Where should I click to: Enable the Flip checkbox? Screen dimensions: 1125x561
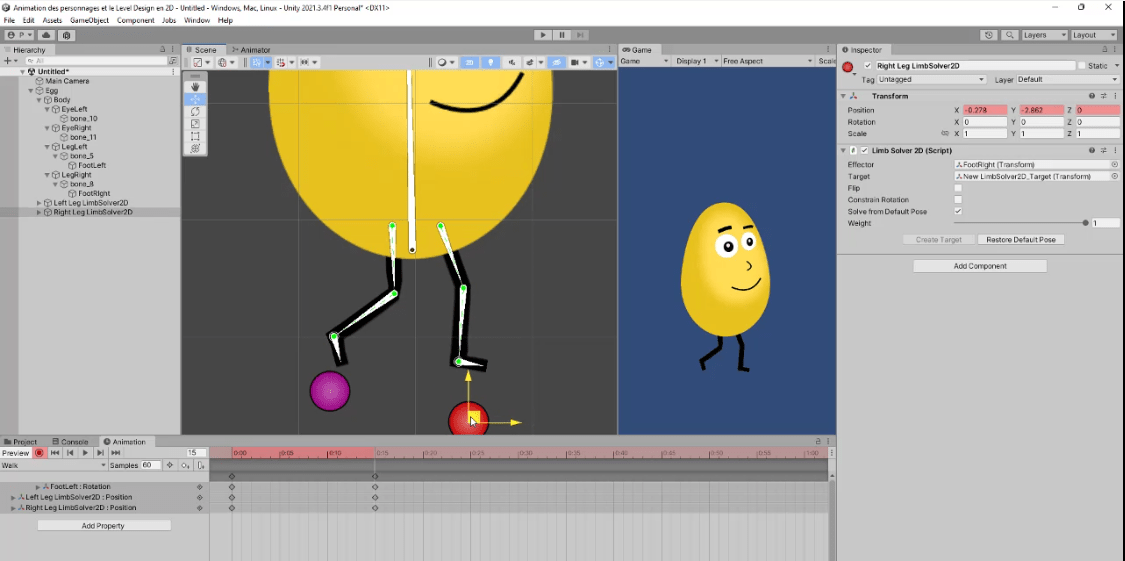click(958, 188)
